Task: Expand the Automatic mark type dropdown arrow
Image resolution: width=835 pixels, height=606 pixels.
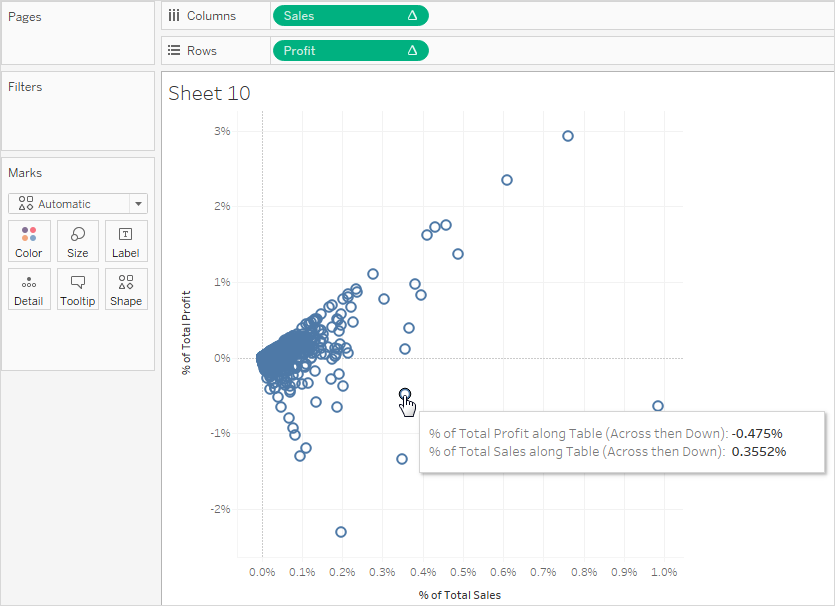Action: click(x=138, y=204)
